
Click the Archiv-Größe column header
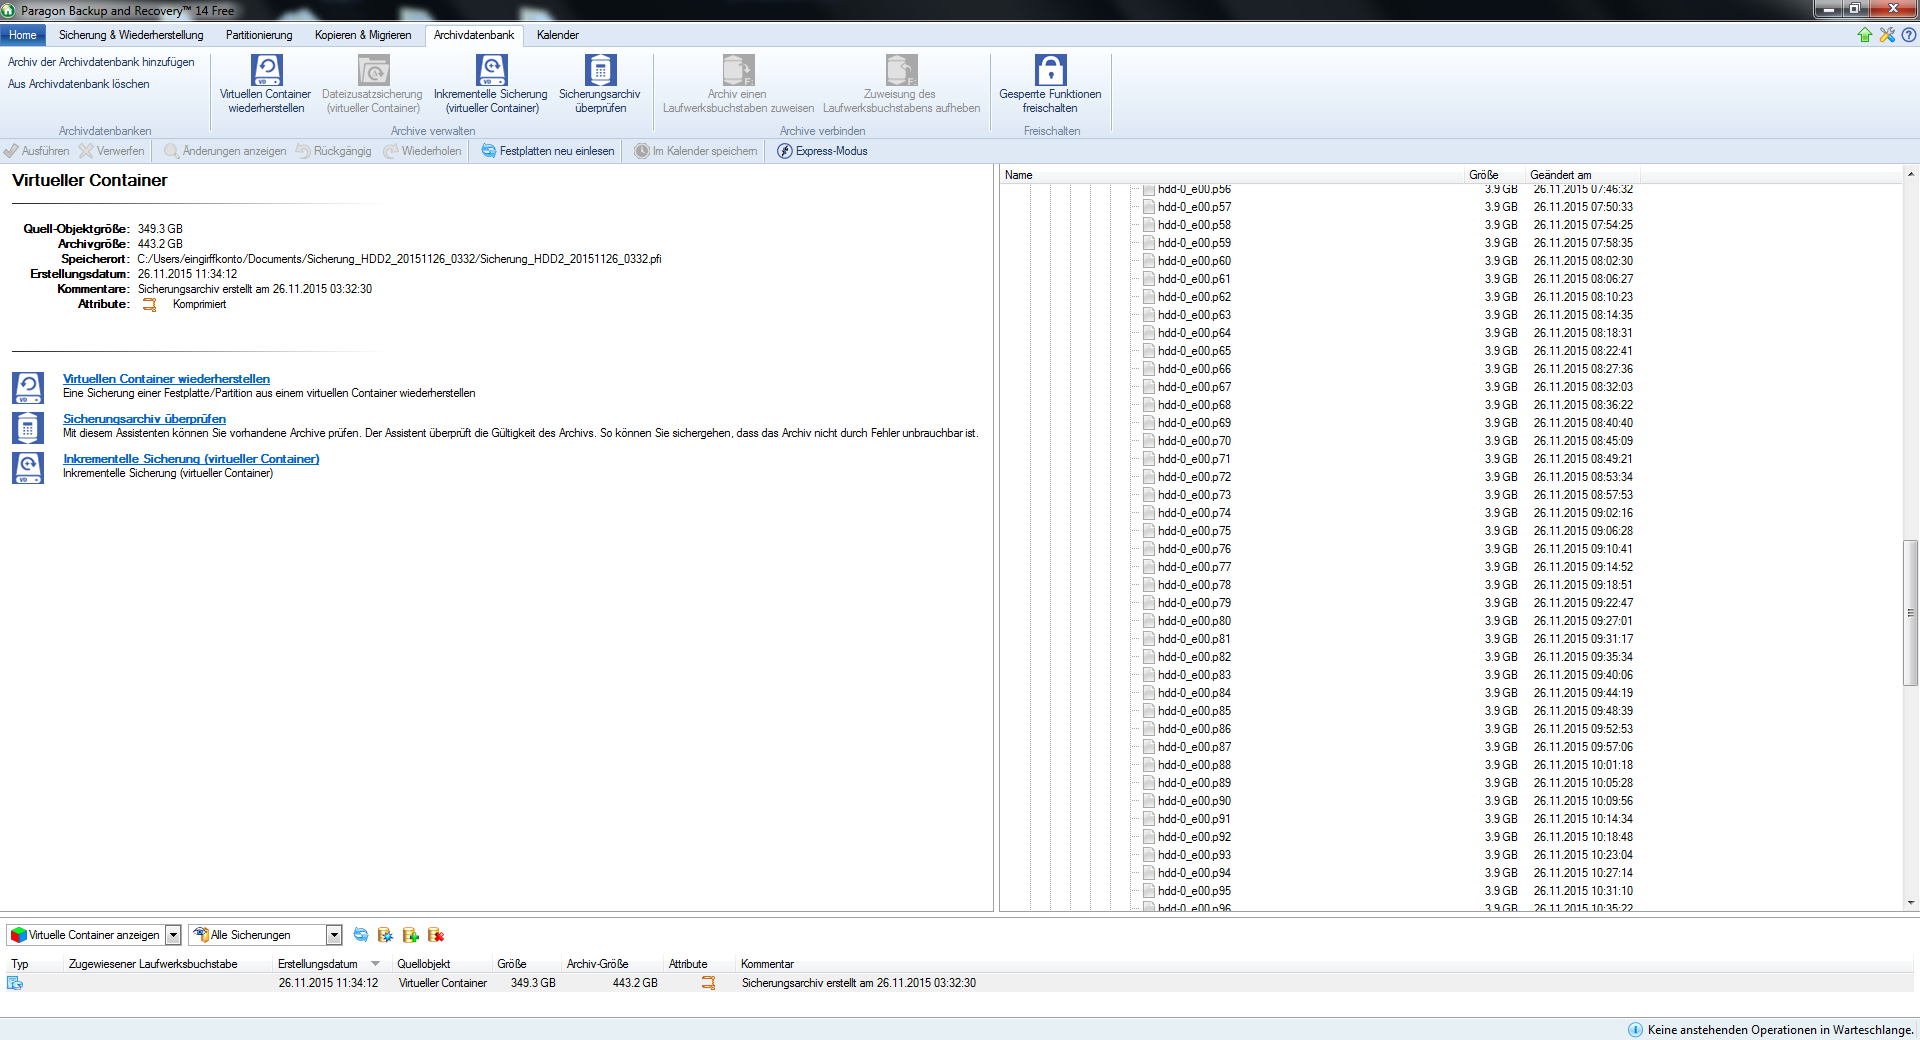pos(611,964)
